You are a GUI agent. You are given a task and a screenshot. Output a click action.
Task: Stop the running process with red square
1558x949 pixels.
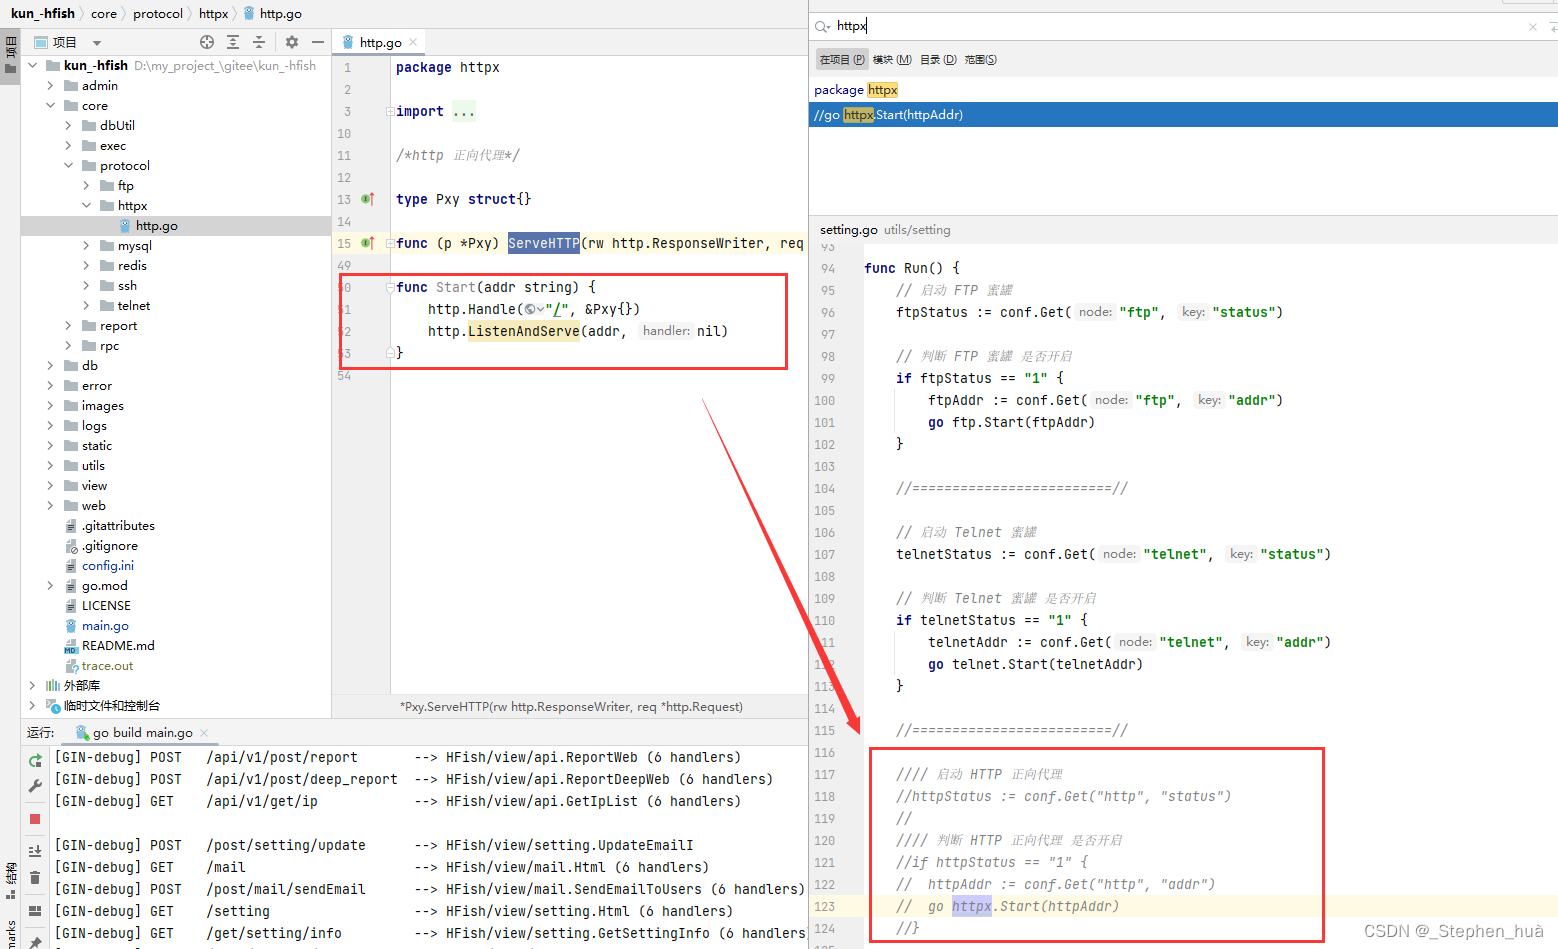click(35, 819)
